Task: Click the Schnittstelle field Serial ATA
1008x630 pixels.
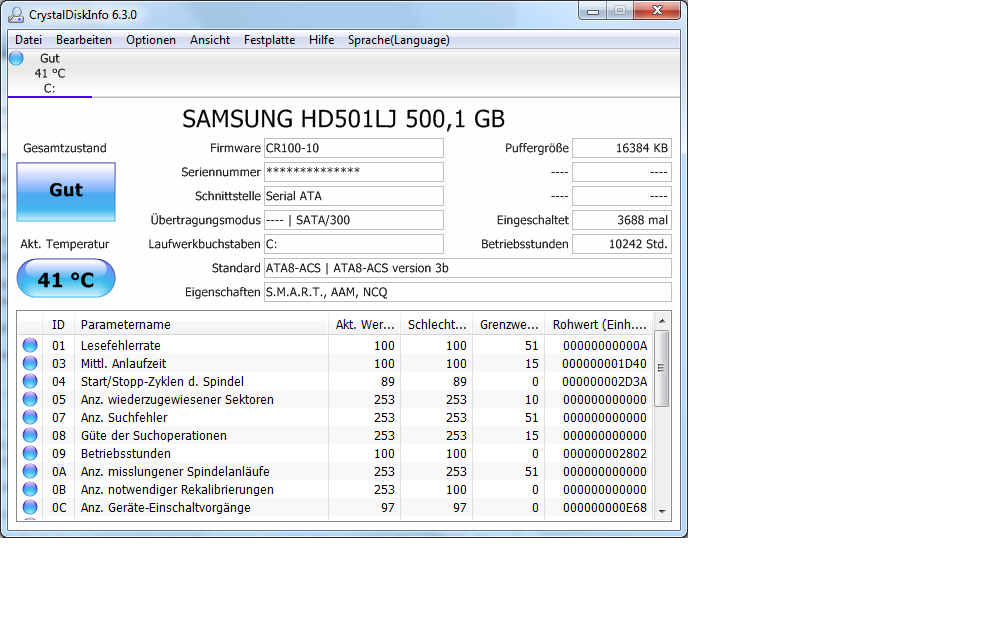Action: (354, 196)
